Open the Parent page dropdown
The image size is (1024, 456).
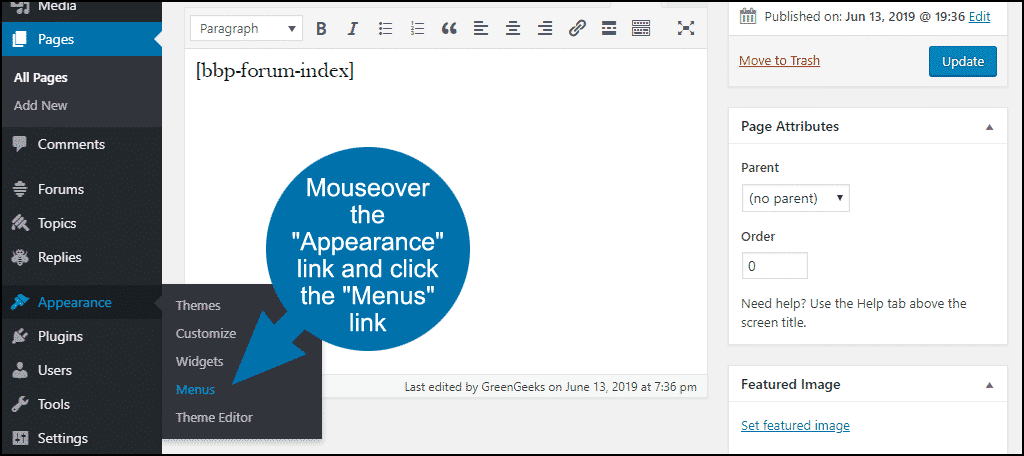(x=795, y=198)
